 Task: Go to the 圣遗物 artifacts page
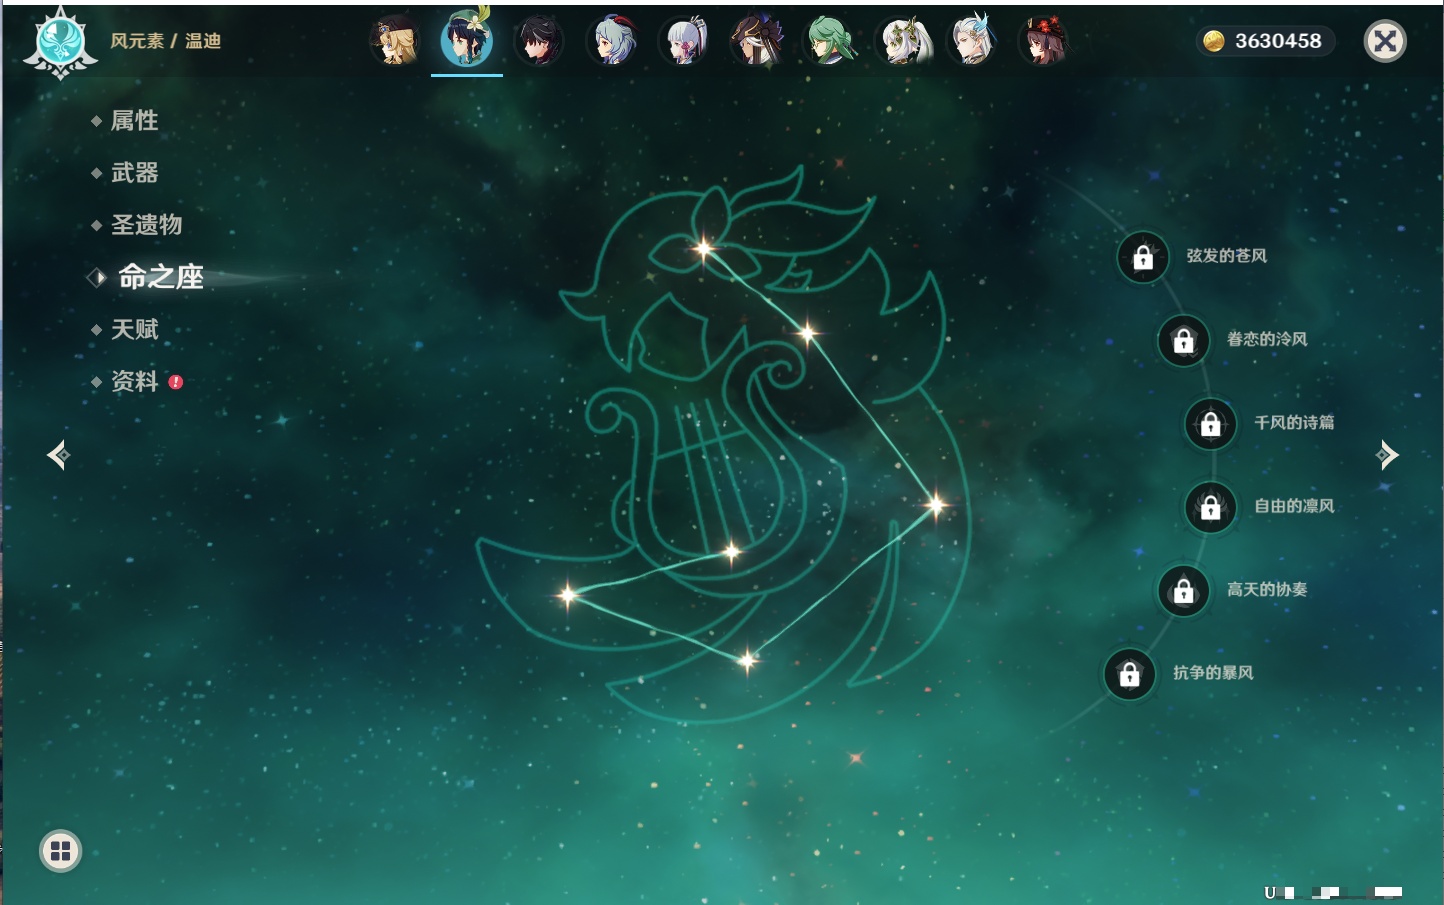(x=146, y=225)
